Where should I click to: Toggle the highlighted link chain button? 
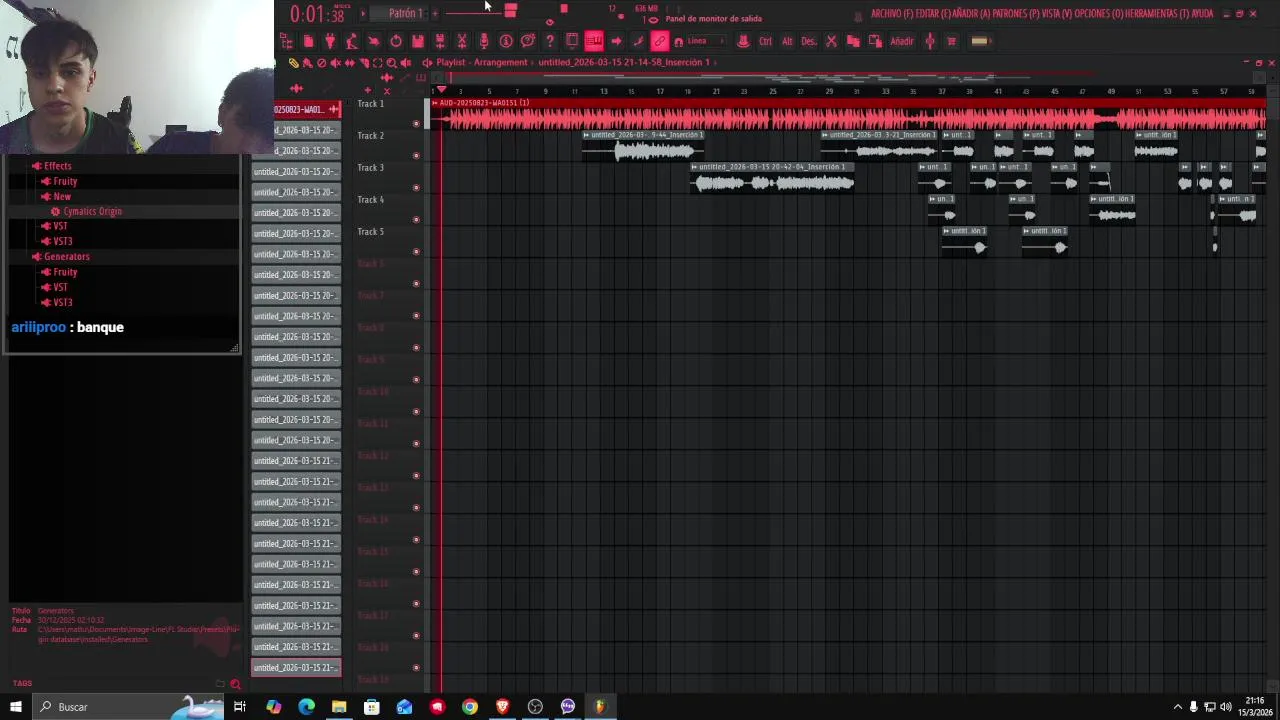click(659, 41)
